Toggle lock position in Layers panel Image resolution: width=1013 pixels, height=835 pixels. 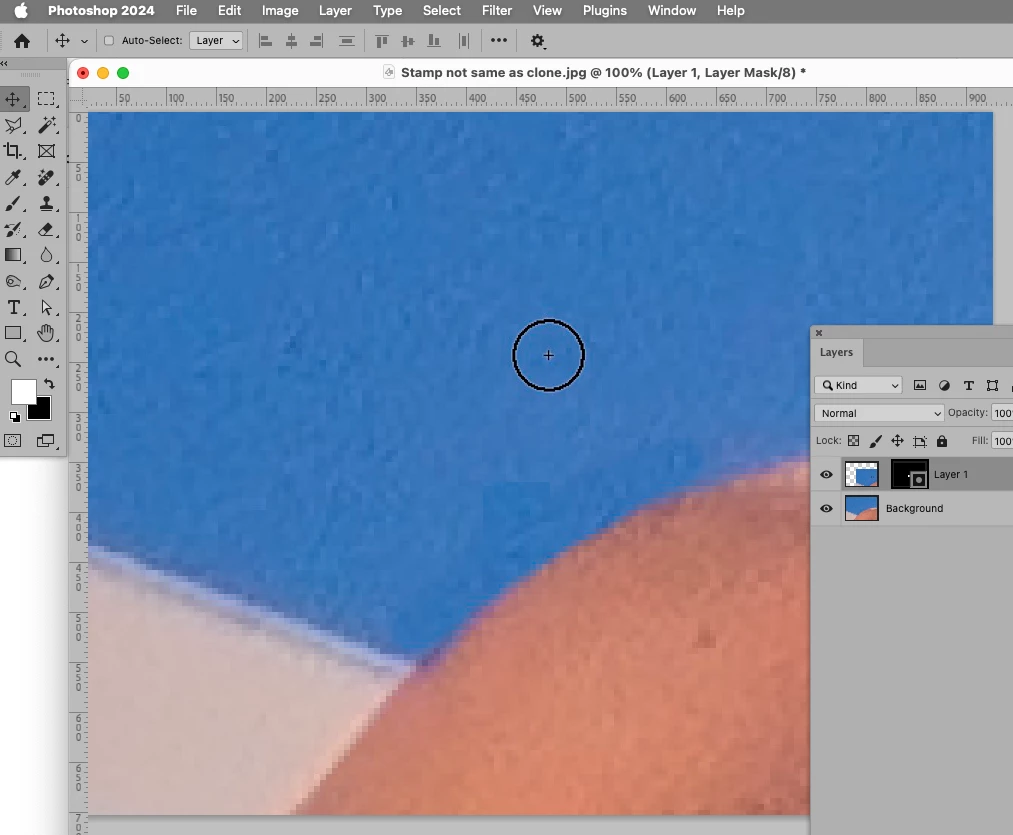click(897, 441)
